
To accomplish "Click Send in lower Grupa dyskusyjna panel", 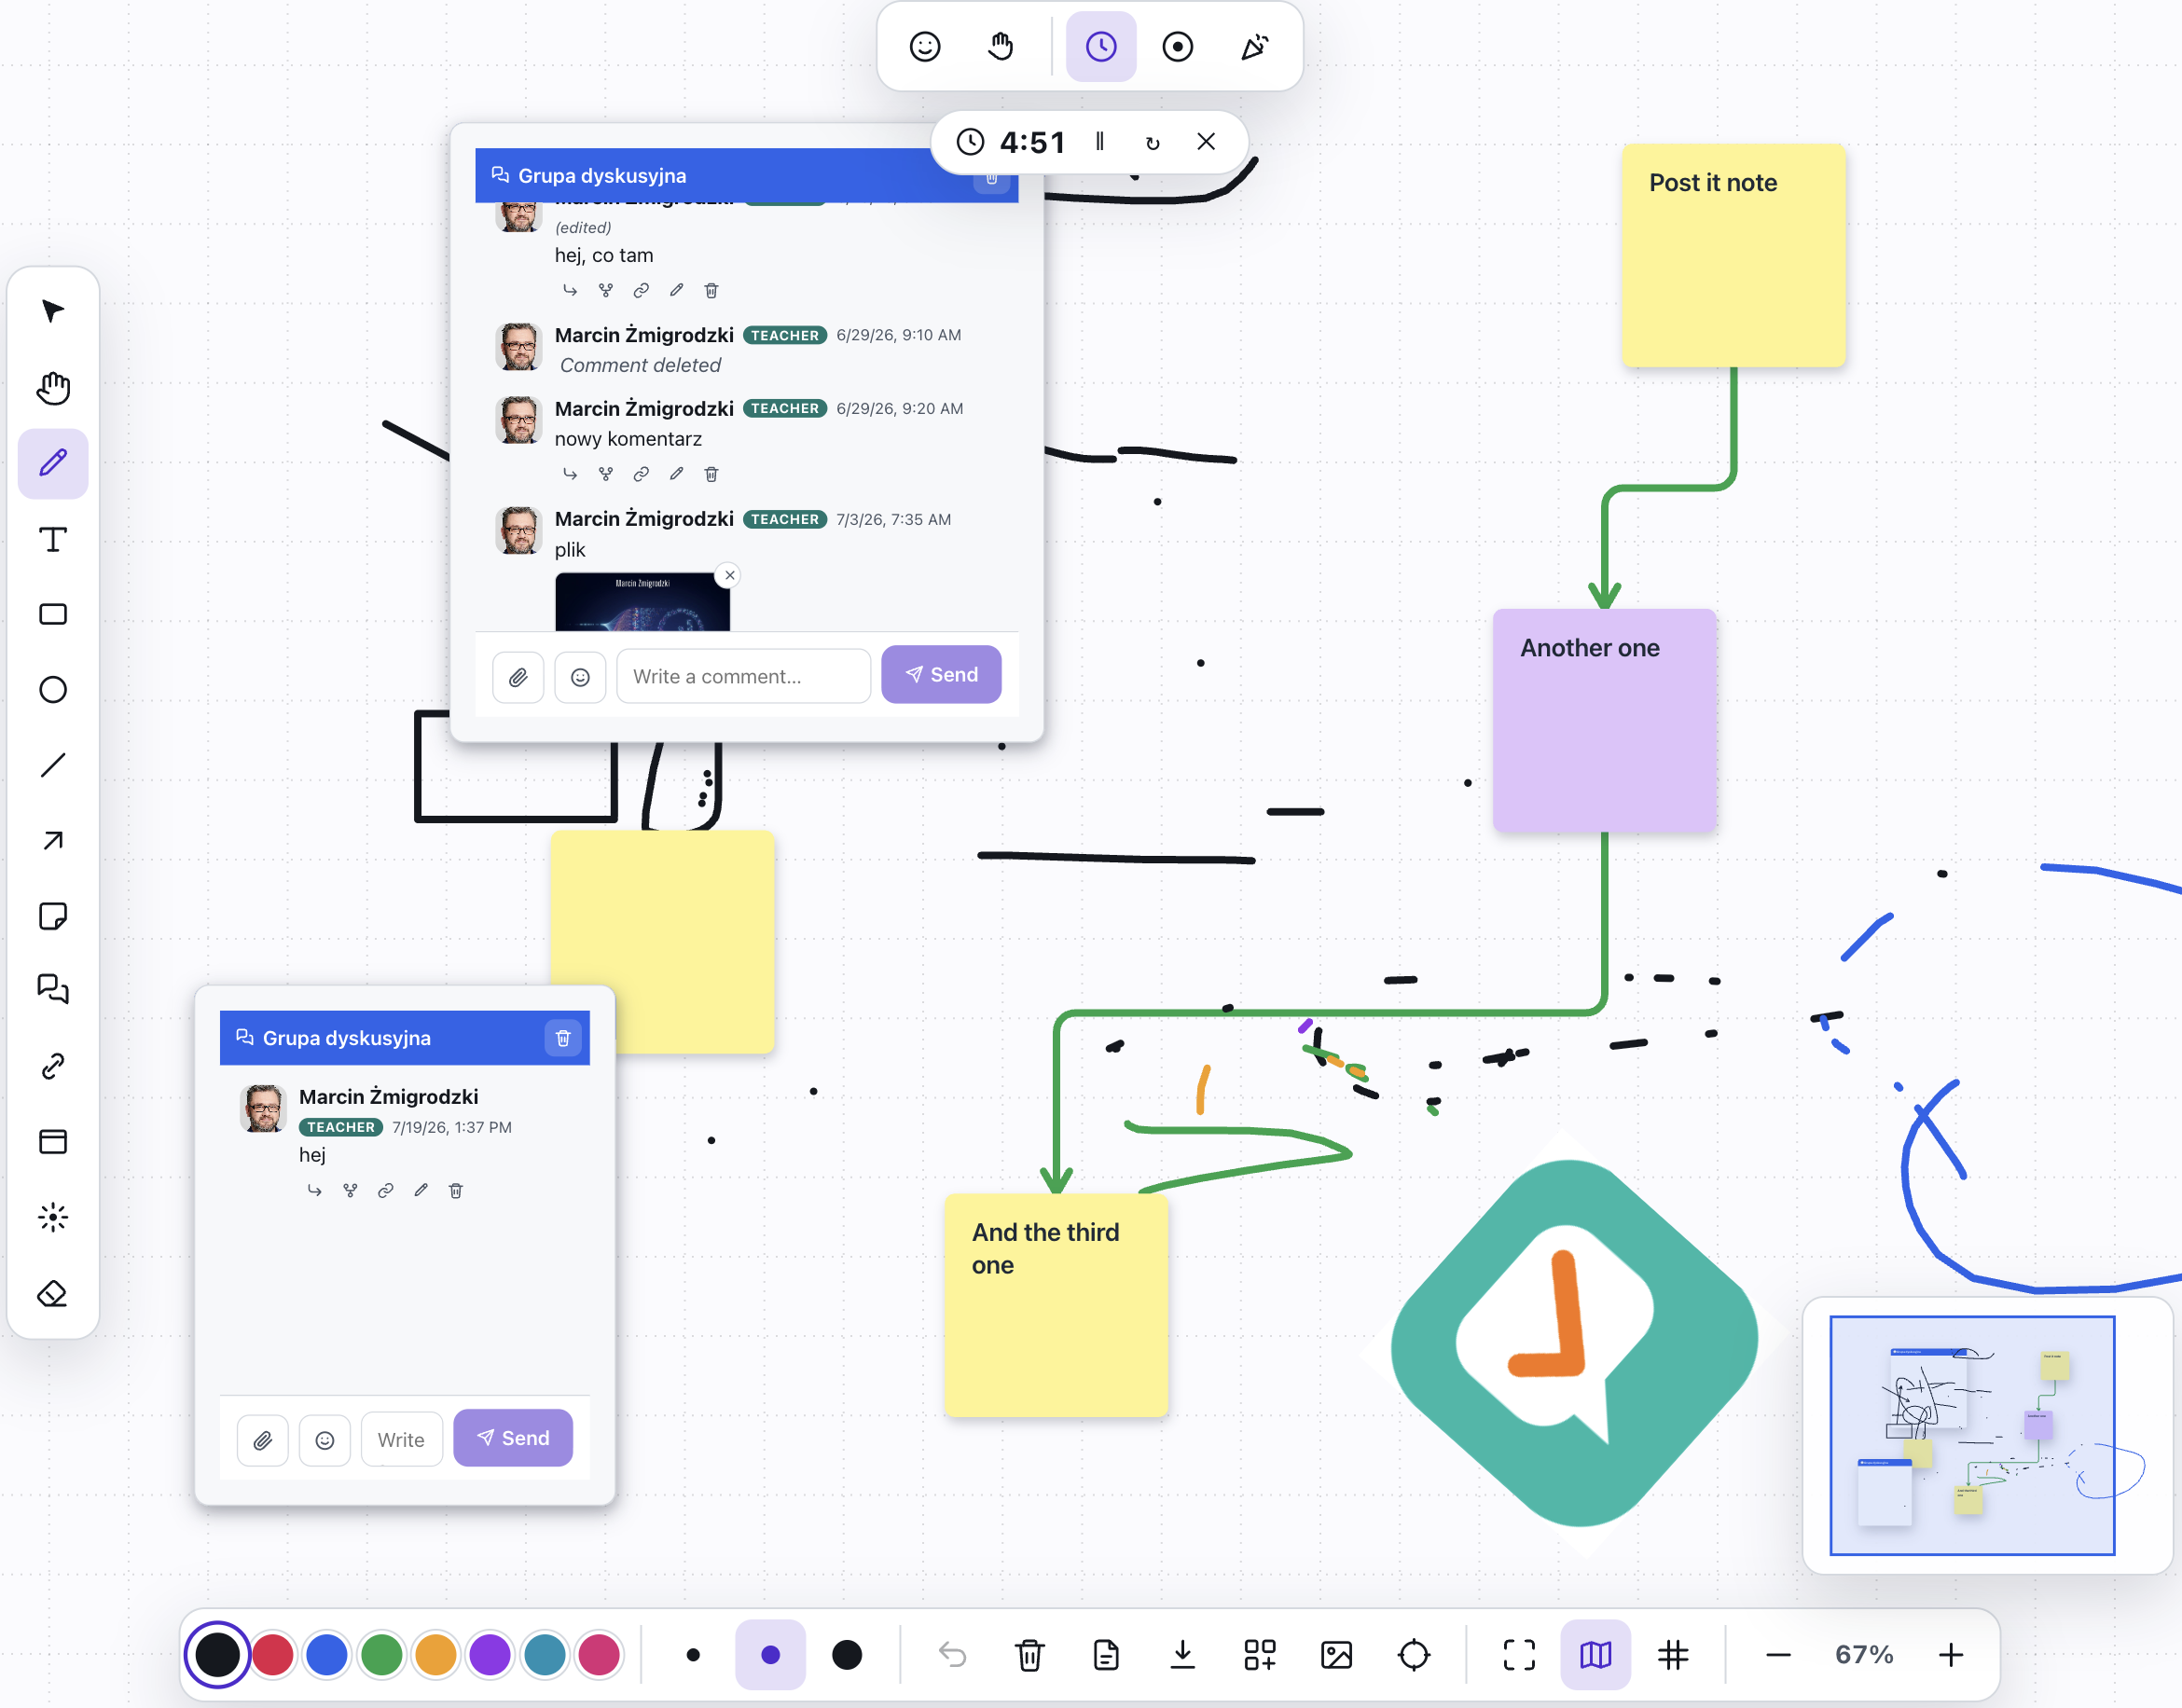I will tap(513, 1438).
